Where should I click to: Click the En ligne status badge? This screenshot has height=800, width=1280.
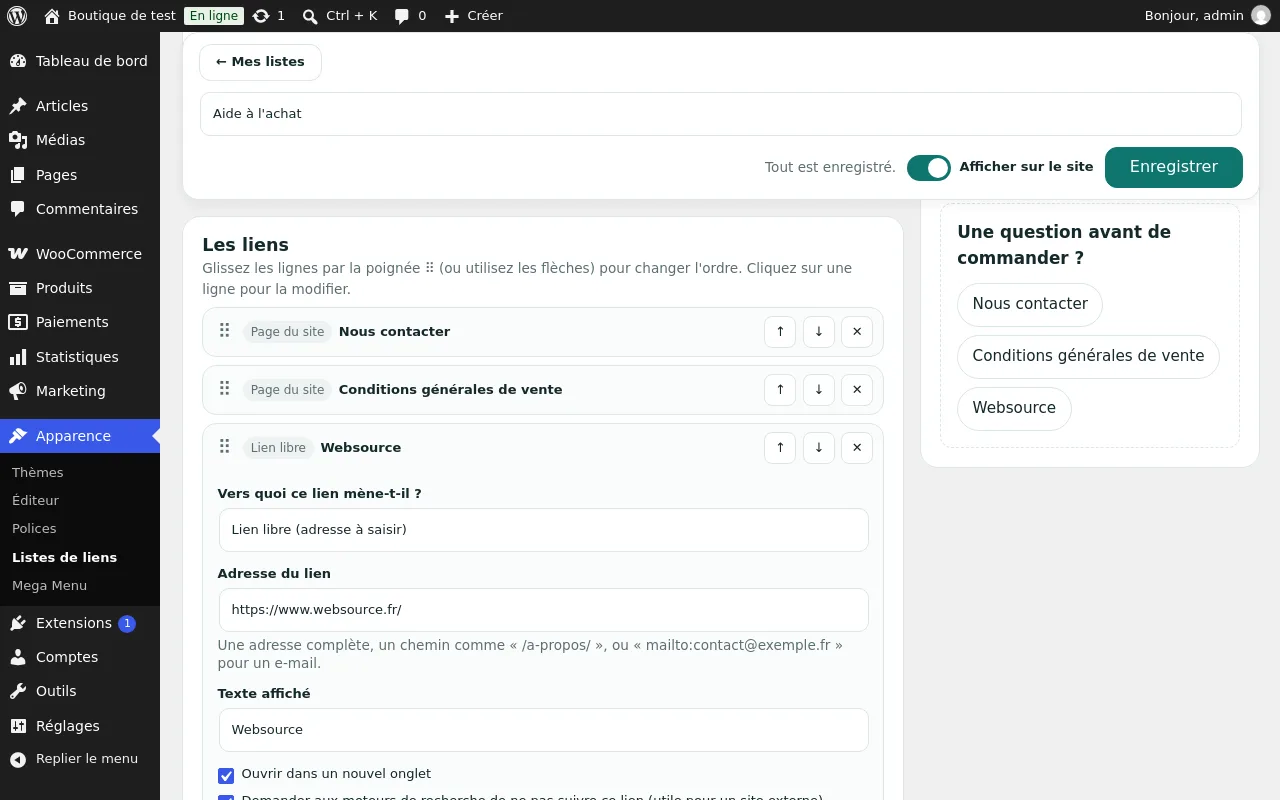pyautogui.click(x=213, y=16)
